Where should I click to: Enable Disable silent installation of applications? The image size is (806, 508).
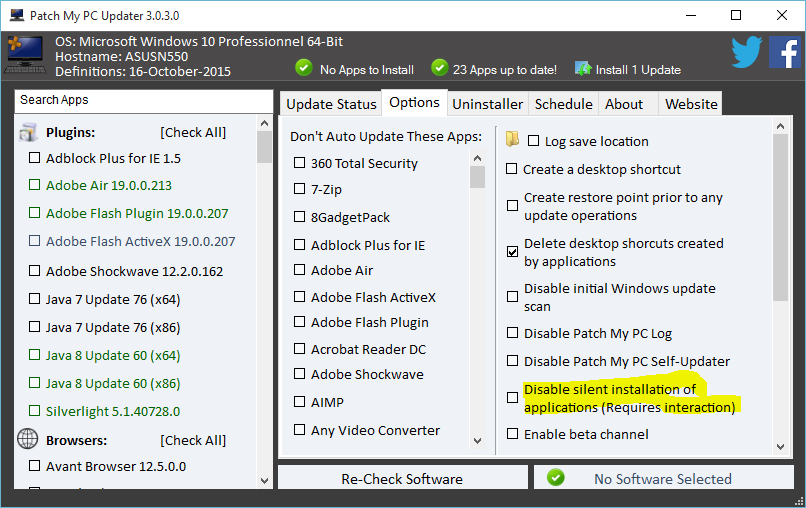click(x=512, y=397)
